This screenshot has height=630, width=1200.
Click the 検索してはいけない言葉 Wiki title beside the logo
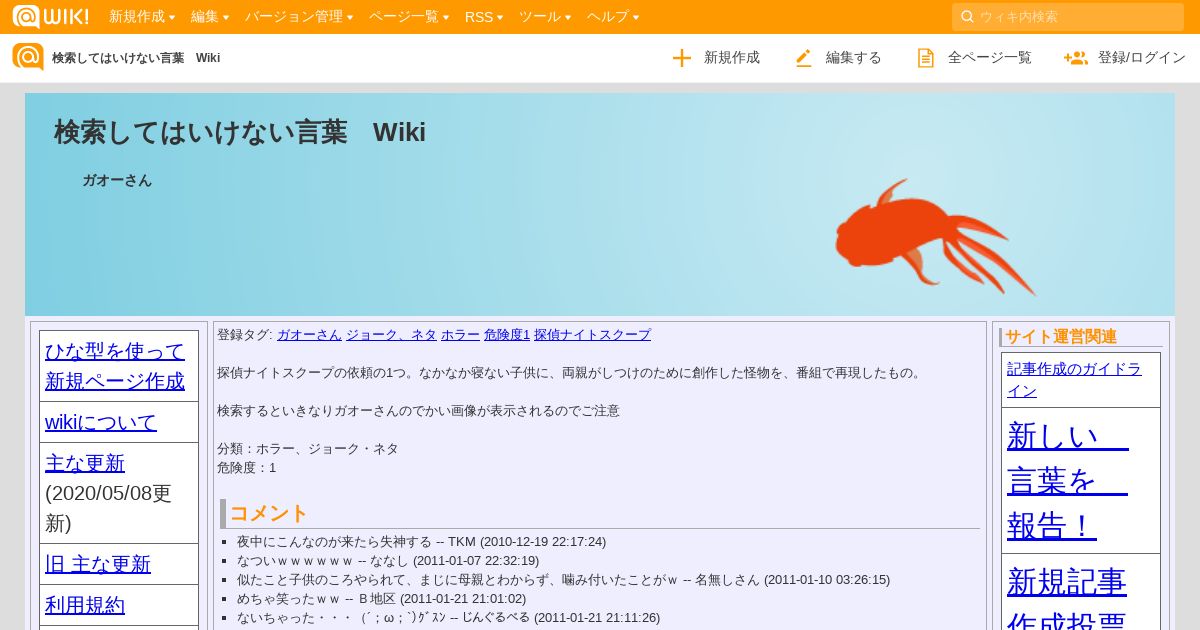point(136,58)
